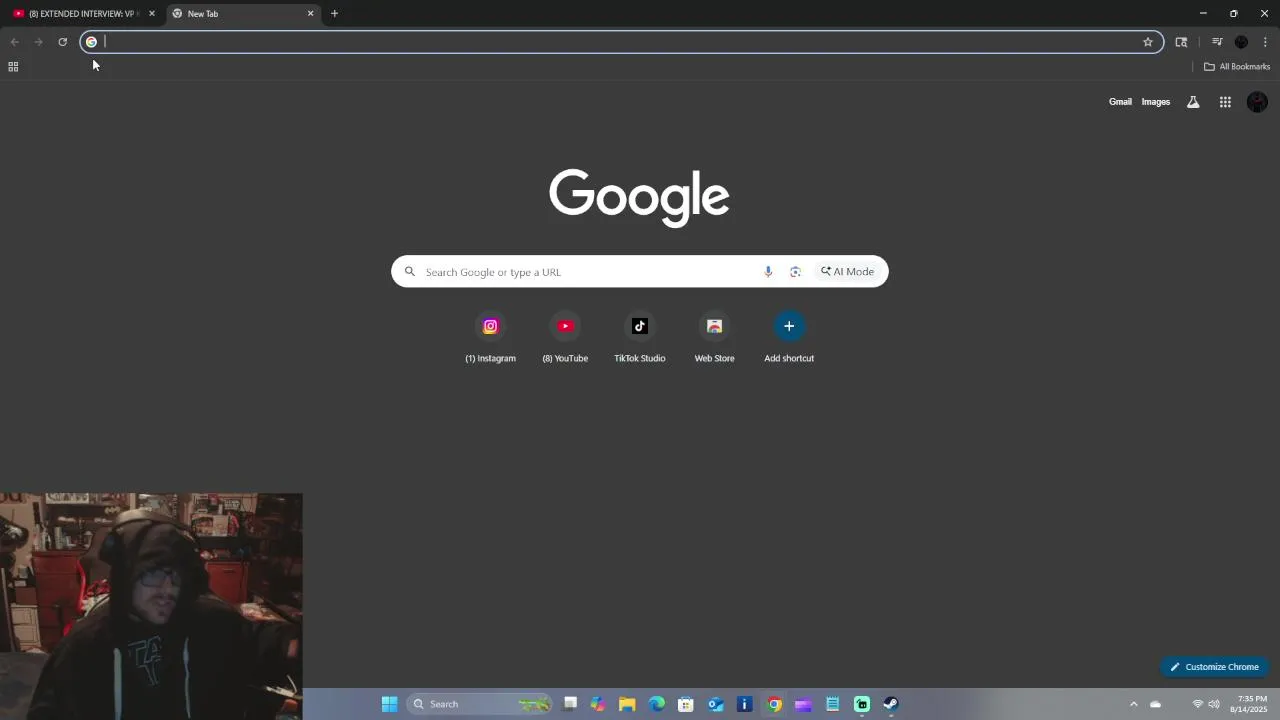Screen dimensions: 1280x720
Task: Close the EXTENDED INTERVIEW tab
Action: pyautogui.click(x=152, y=14)
